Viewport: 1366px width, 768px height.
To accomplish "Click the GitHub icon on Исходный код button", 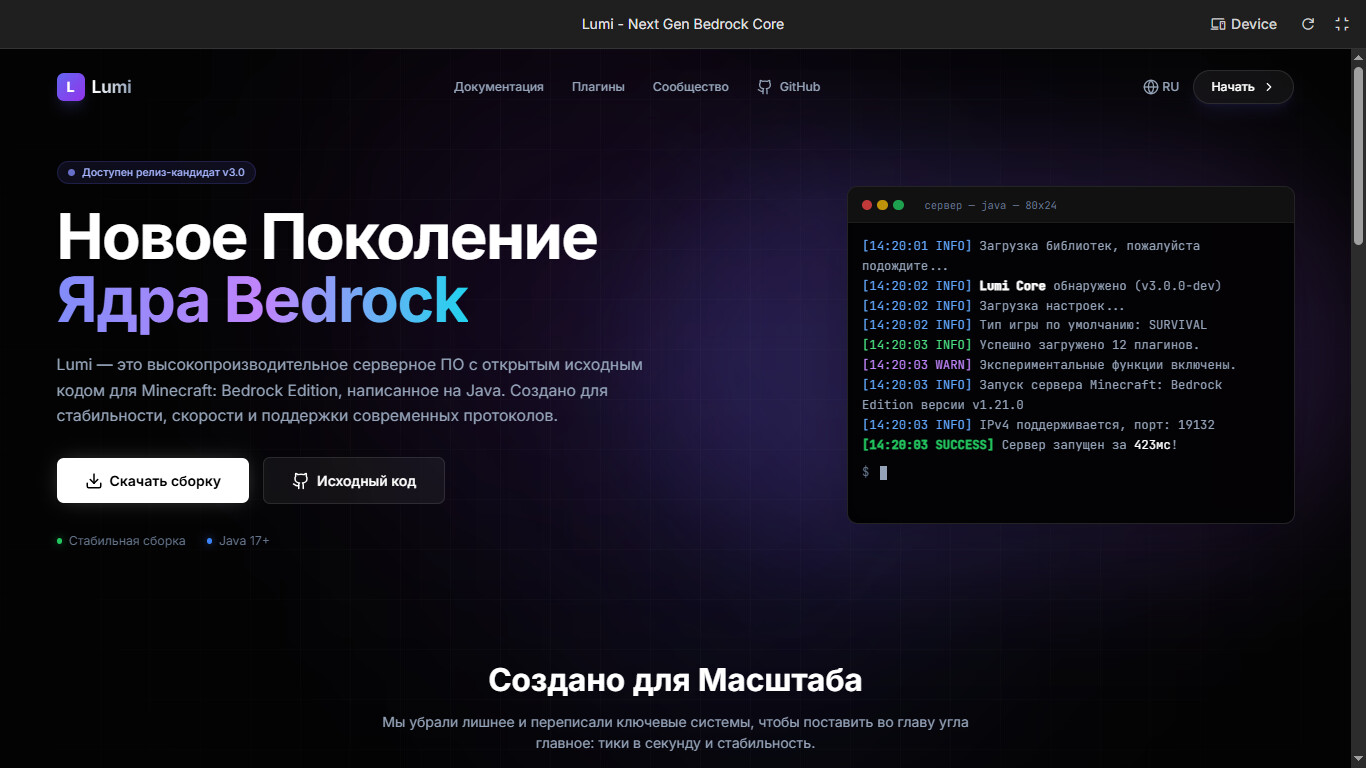I will (300, 480).
